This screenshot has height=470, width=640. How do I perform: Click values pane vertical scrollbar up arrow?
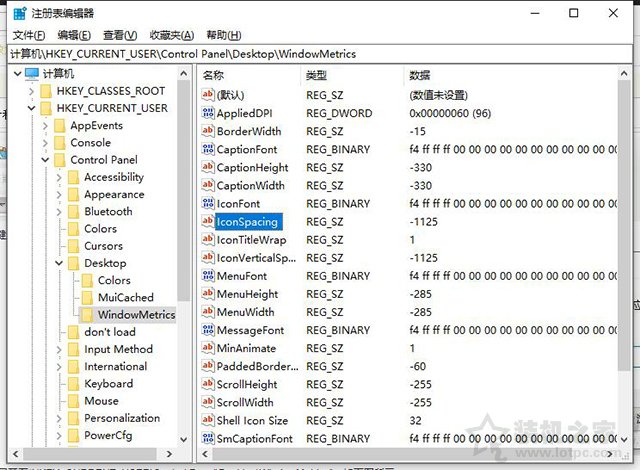624,74
